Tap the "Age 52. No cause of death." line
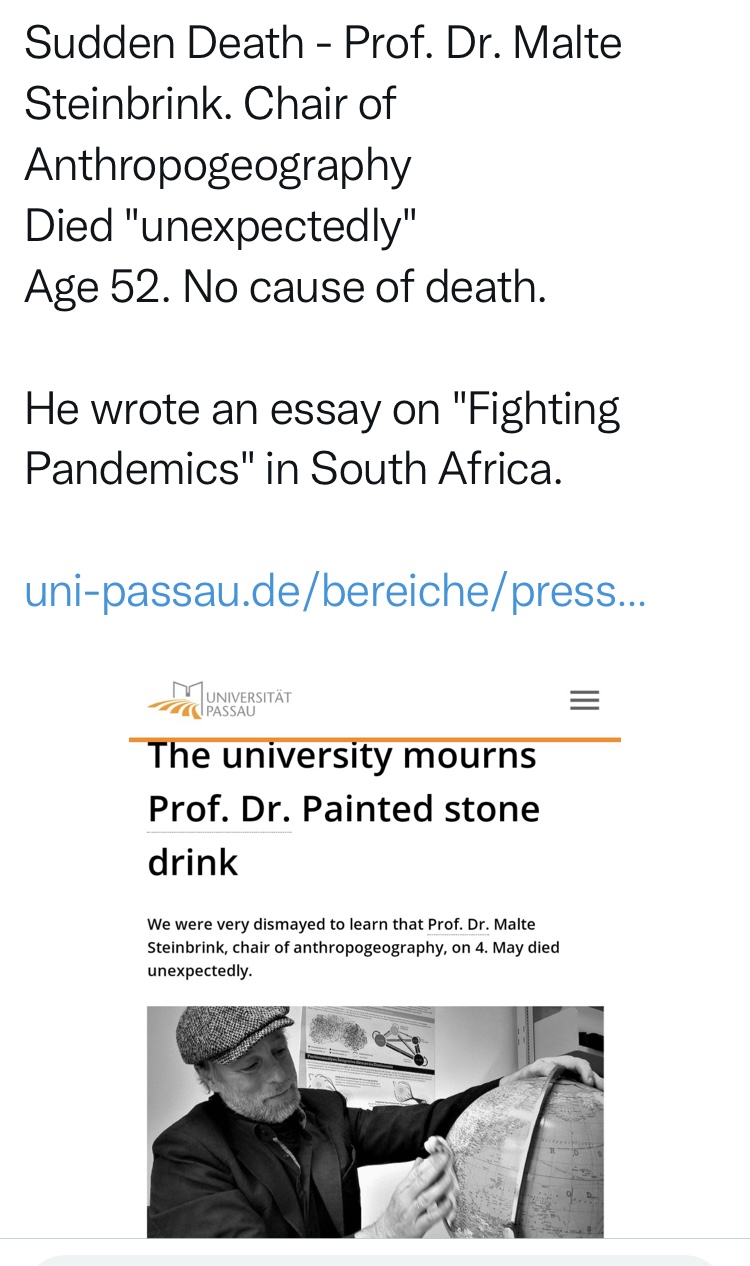This screenshot has width=750, height=1266. (285, 287)
